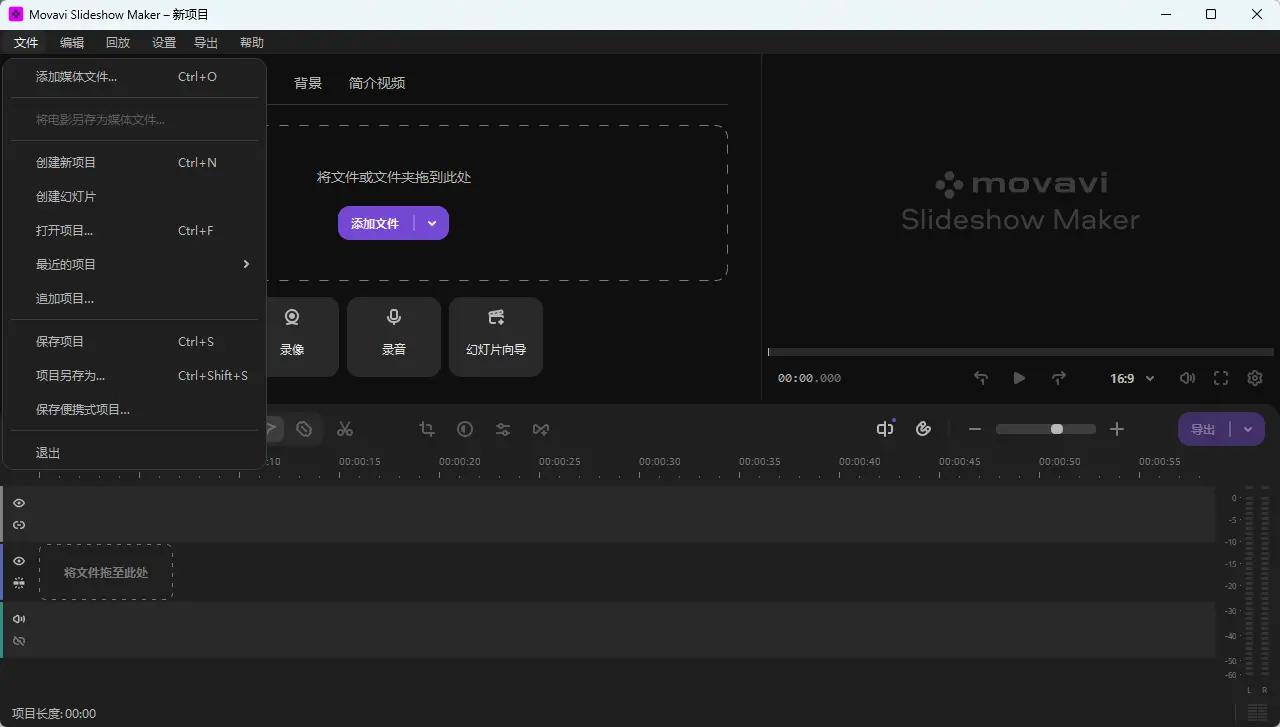
Task: Open the 帮助 menu
Action: tap(252, 42)
